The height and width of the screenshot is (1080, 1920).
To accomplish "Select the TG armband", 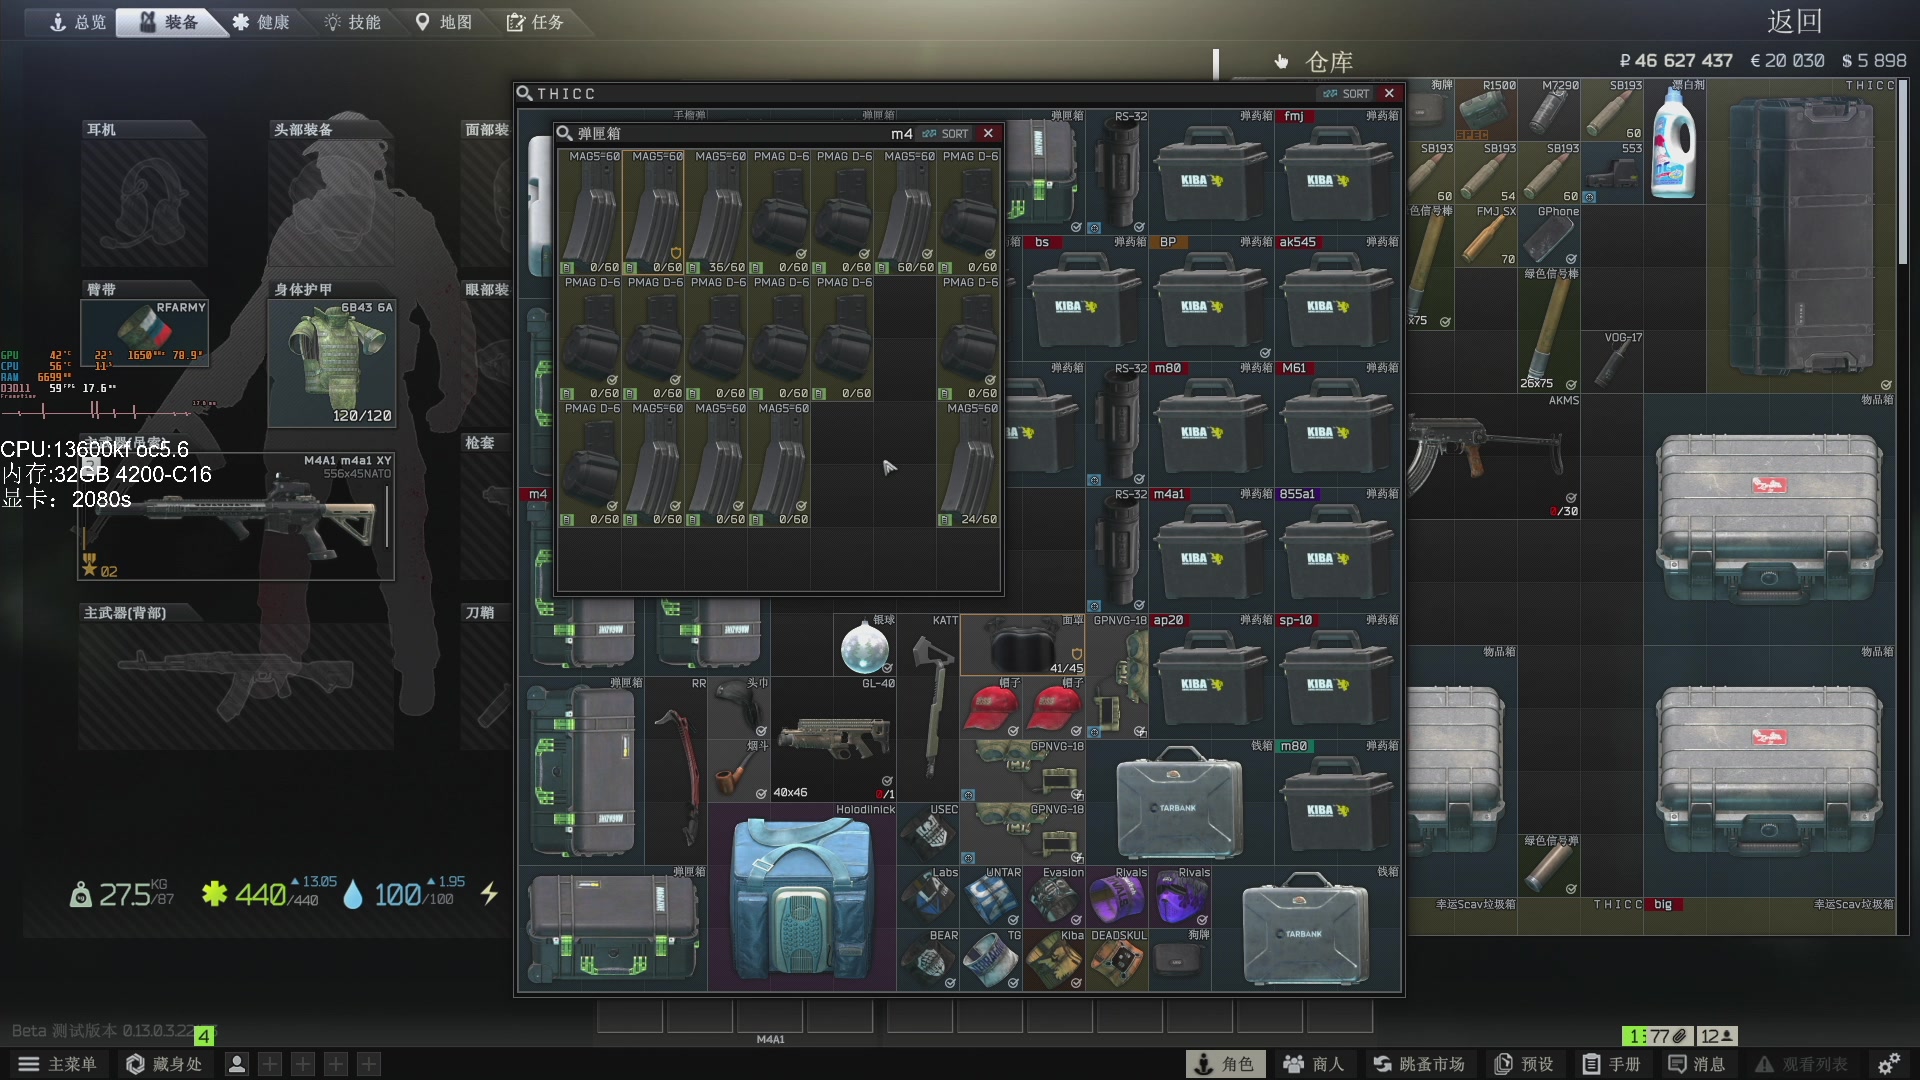I will pyautogui.click(x=992, y=960).
